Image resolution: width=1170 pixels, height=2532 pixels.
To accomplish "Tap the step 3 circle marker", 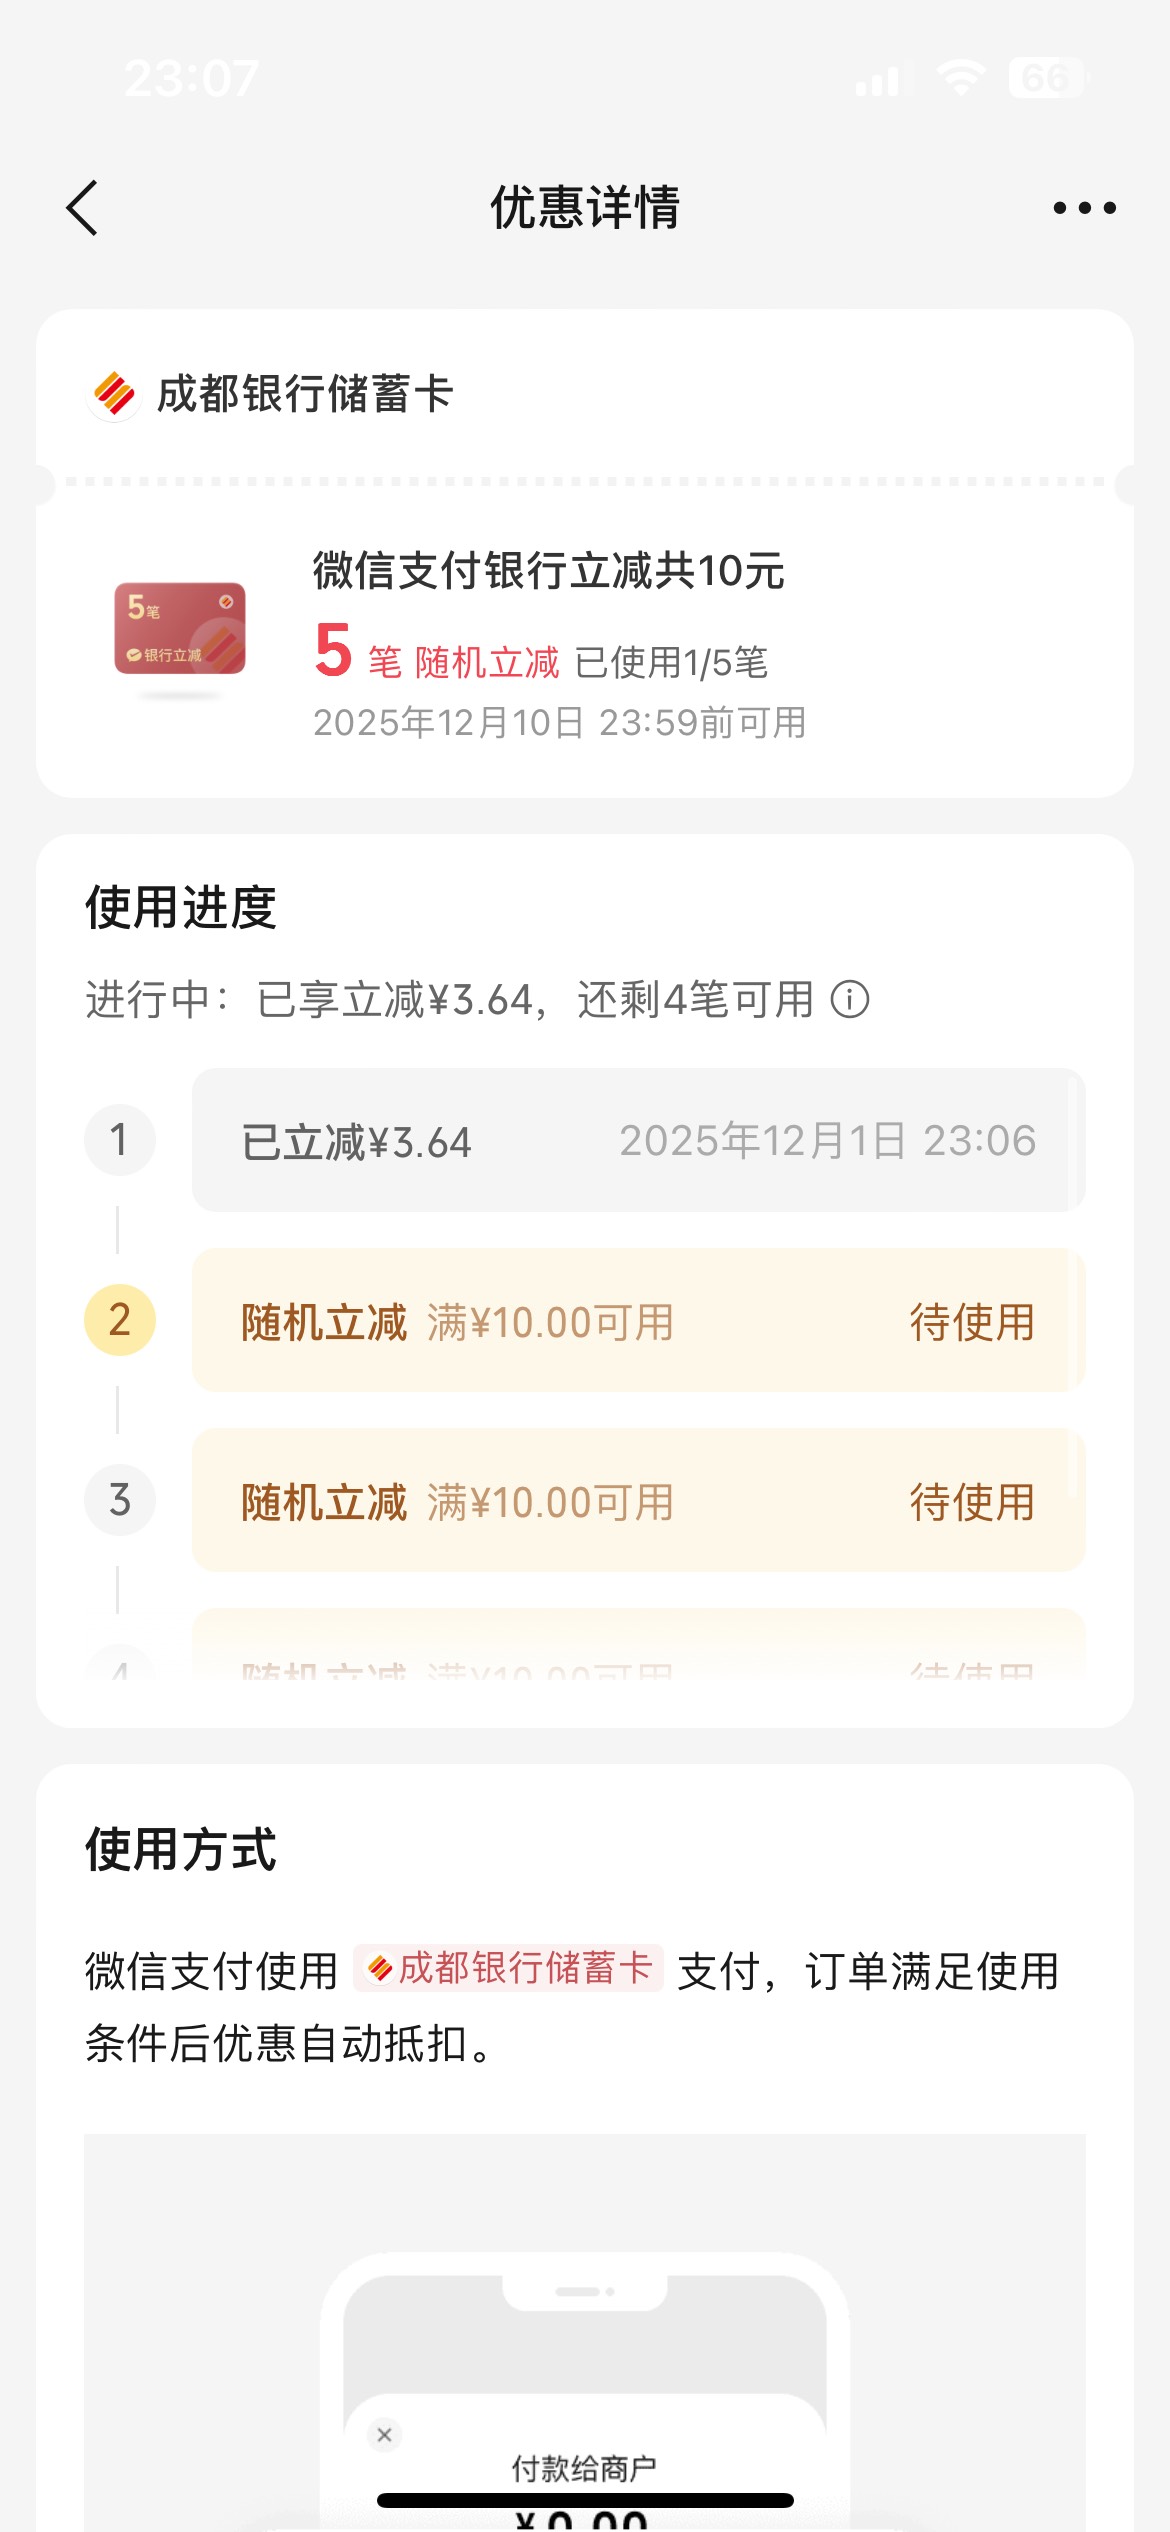I will tap(120, 1500).
